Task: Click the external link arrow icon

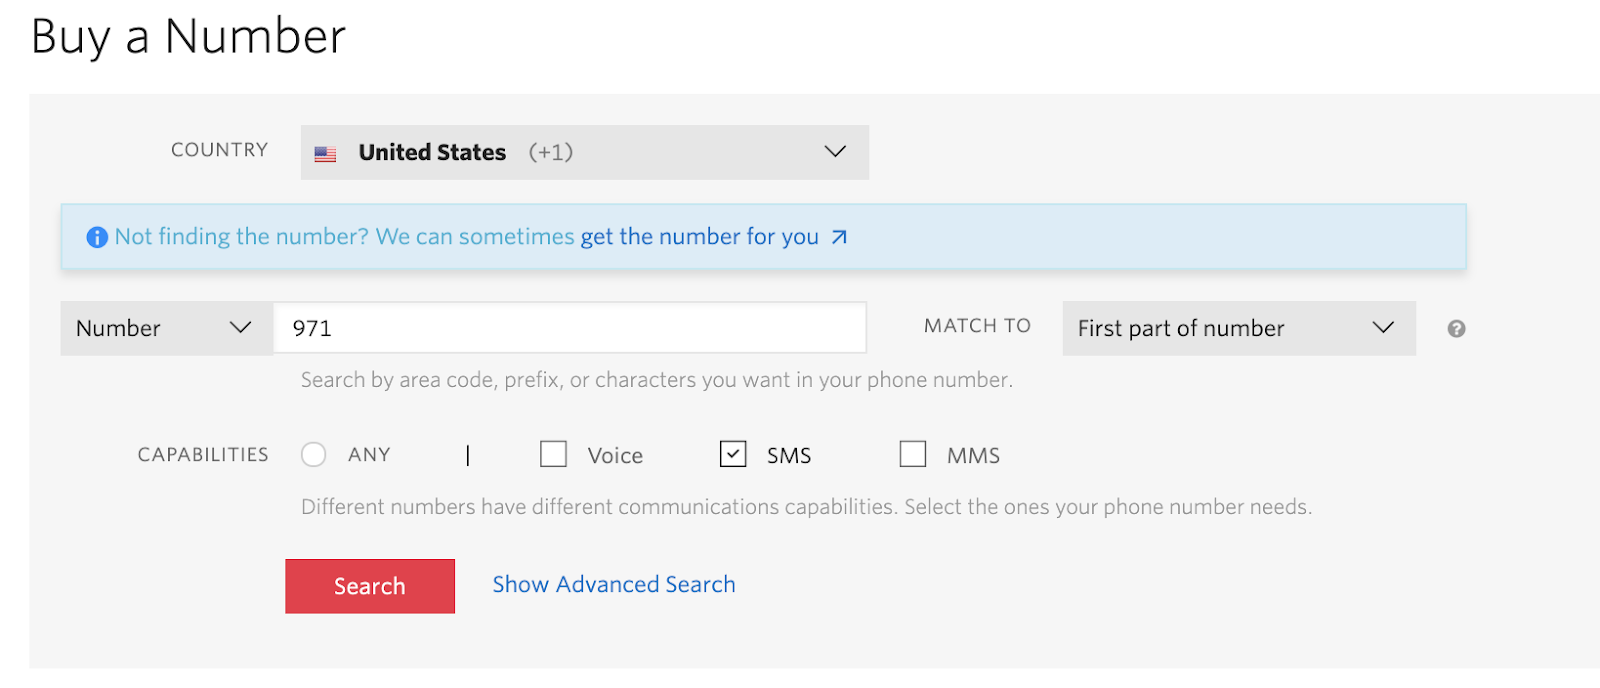Action: (839, 237)
